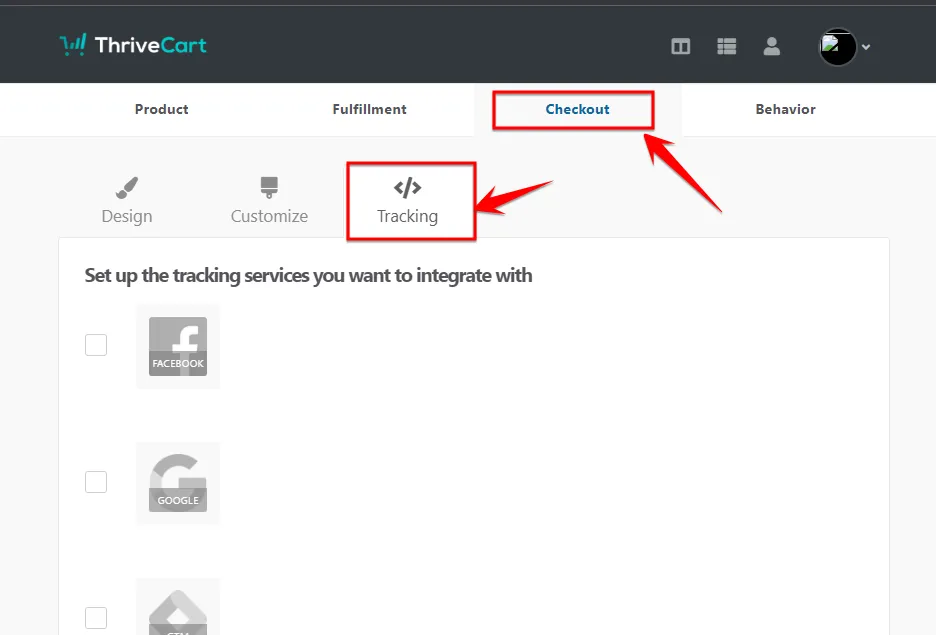The height and width of the screenshot is (635, 936).
Task: Enable the Facebook tracking checkbox
Action: pyautogui.click(x=96, y=345)
